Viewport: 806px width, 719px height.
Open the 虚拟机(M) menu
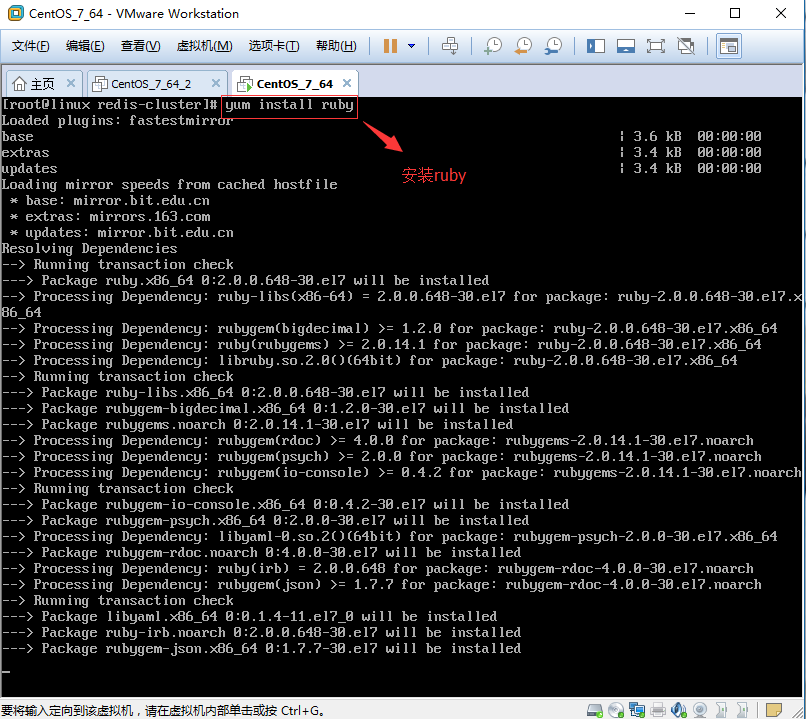[x=204, y=46]
